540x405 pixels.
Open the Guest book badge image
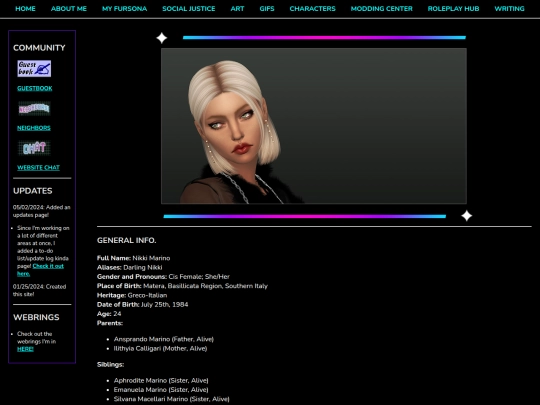point(34,69)
